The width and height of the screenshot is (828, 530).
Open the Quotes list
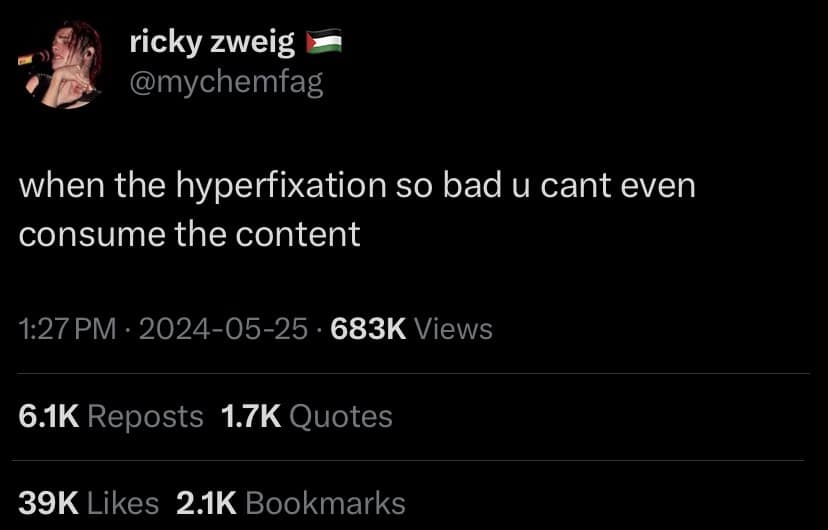341,417
